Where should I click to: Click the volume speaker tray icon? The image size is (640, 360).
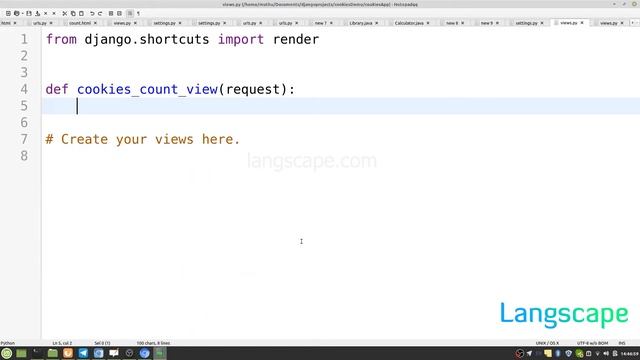click(606, 353)
